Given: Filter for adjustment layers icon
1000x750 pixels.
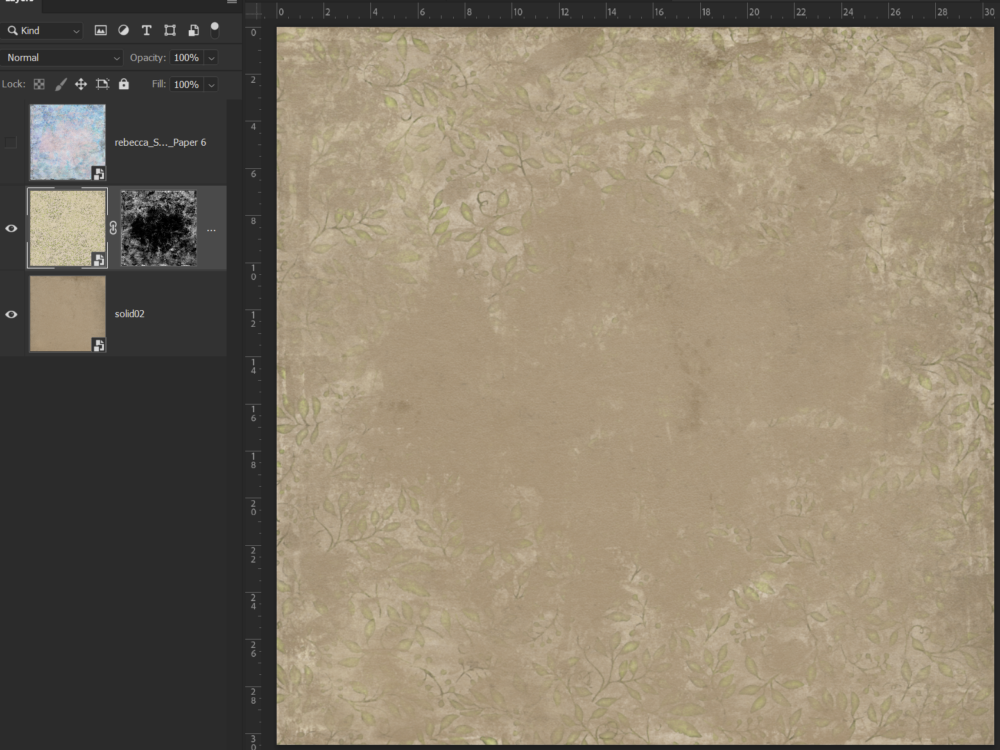Looking at the screenshot, I should click(x=124, y=30).
